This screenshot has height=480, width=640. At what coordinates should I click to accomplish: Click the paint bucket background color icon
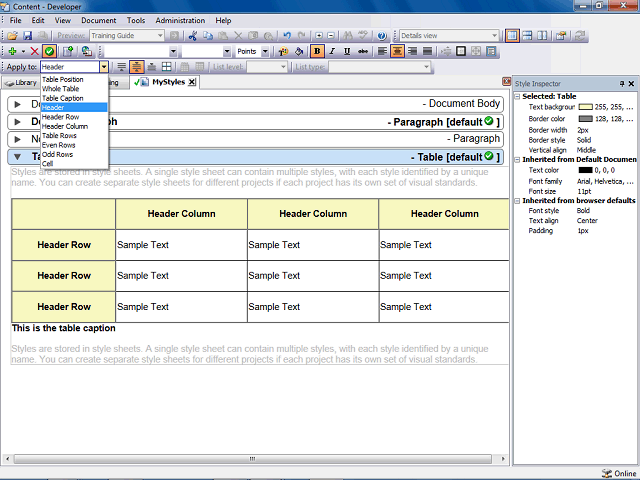click(x=299, y=51)
